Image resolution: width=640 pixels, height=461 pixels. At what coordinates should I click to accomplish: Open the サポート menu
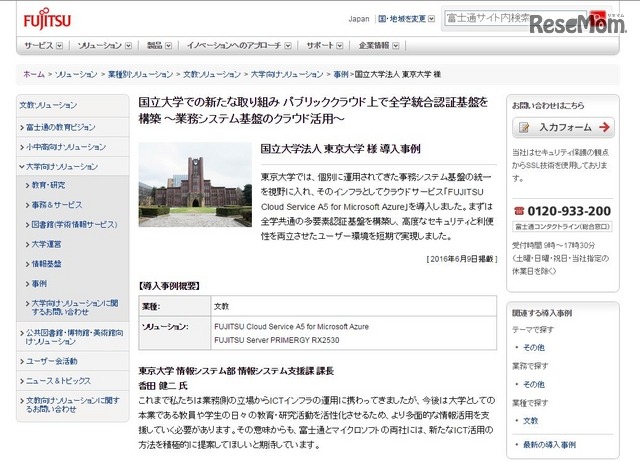coord(324,45)
